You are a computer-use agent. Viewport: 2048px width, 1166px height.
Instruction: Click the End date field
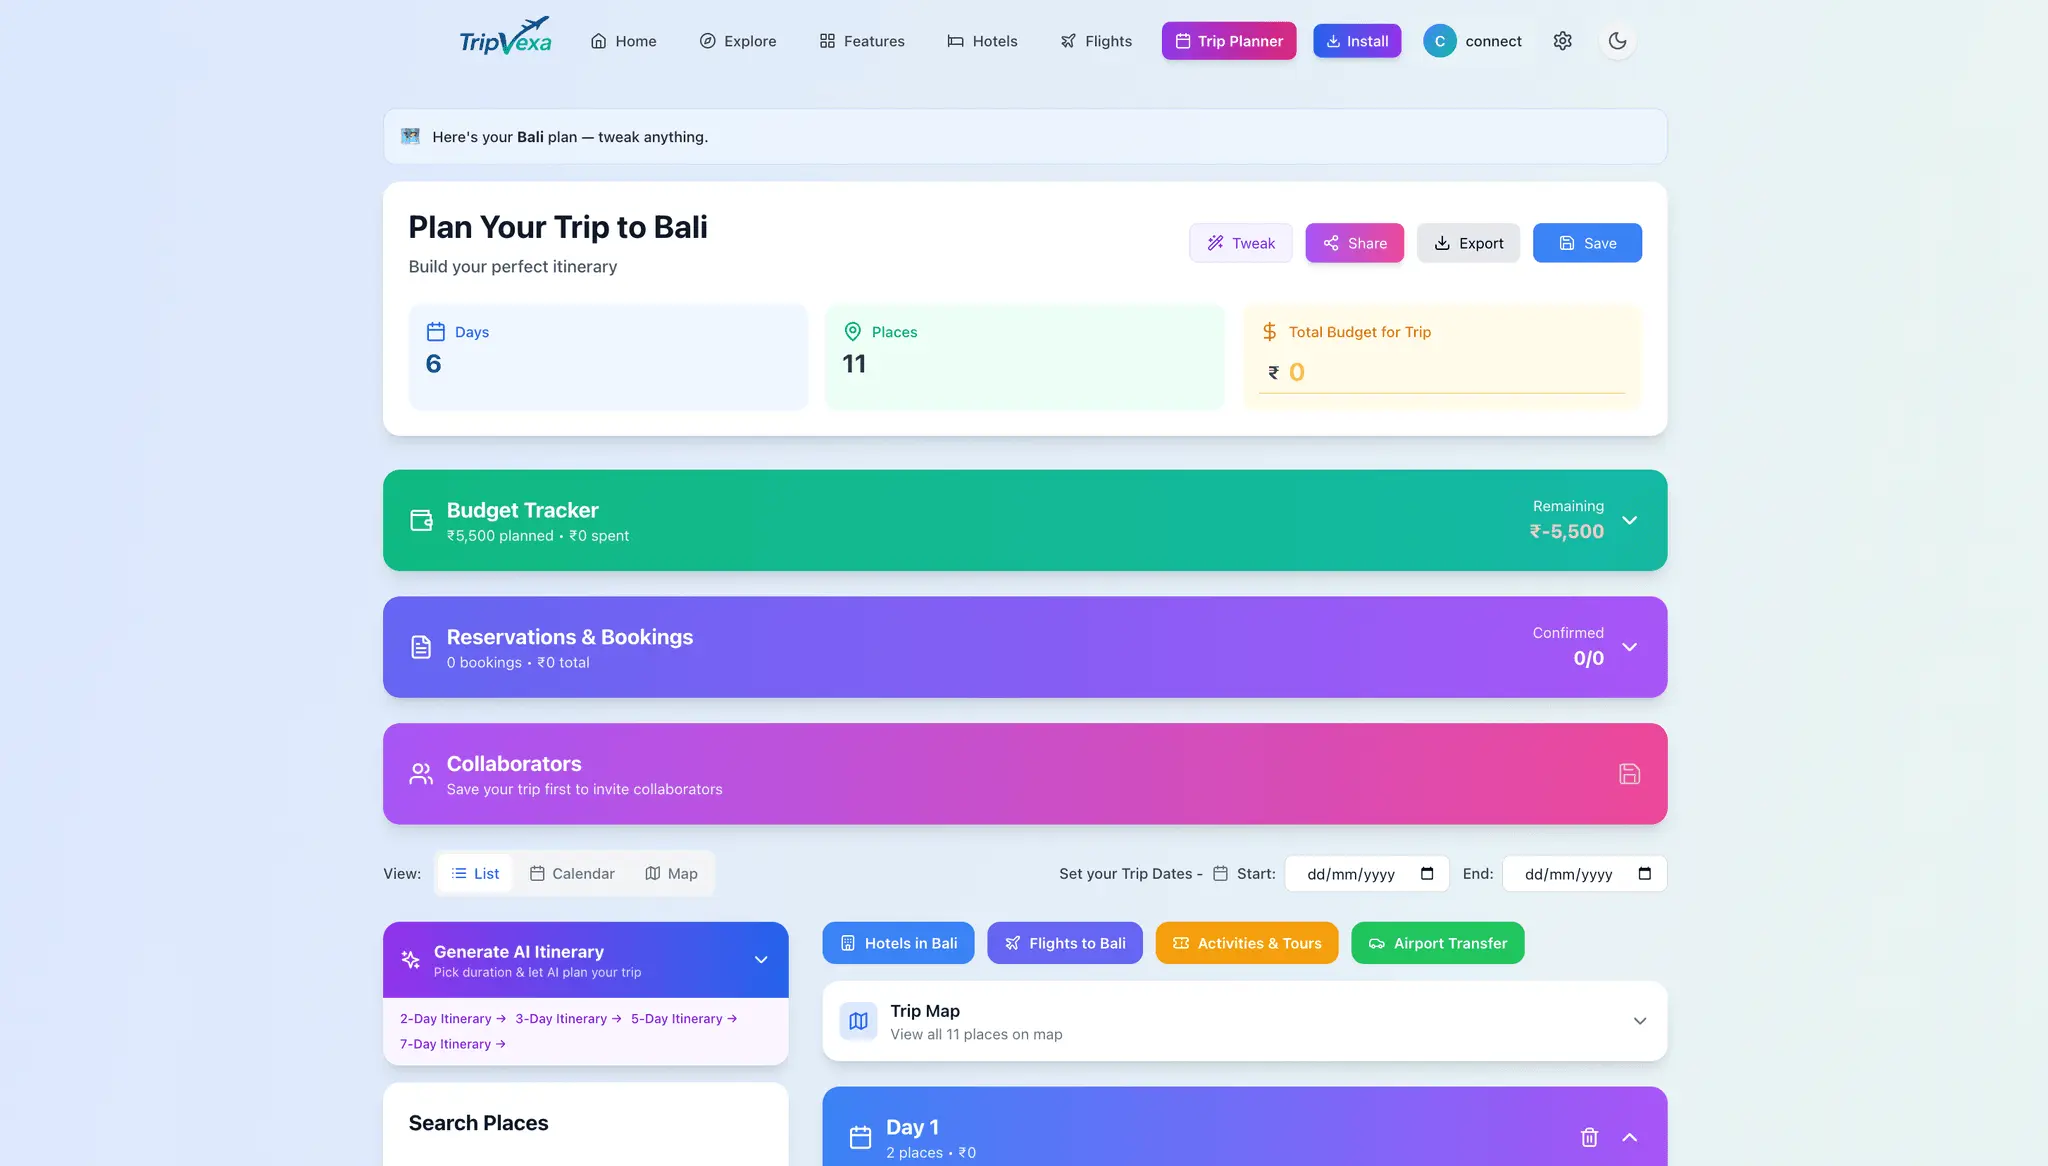[x=1585, y=874]
